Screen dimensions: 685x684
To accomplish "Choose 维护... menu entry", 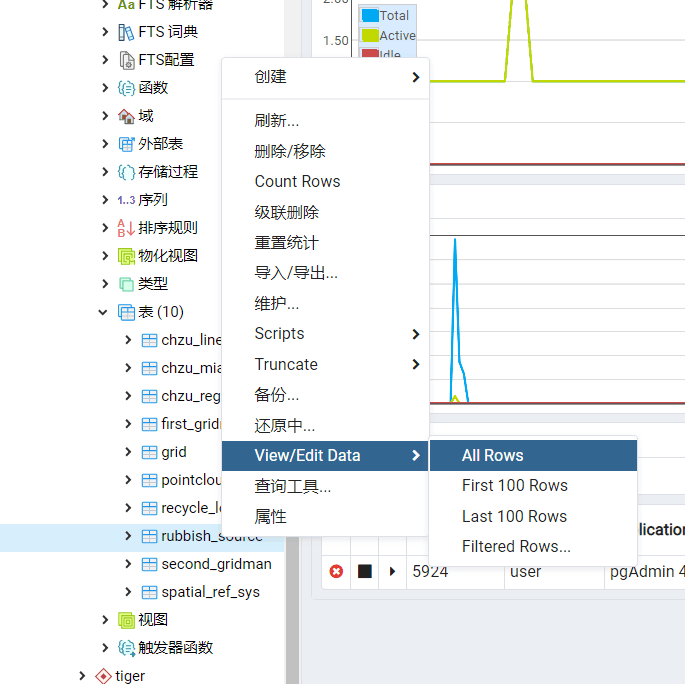I will (325, 304).
